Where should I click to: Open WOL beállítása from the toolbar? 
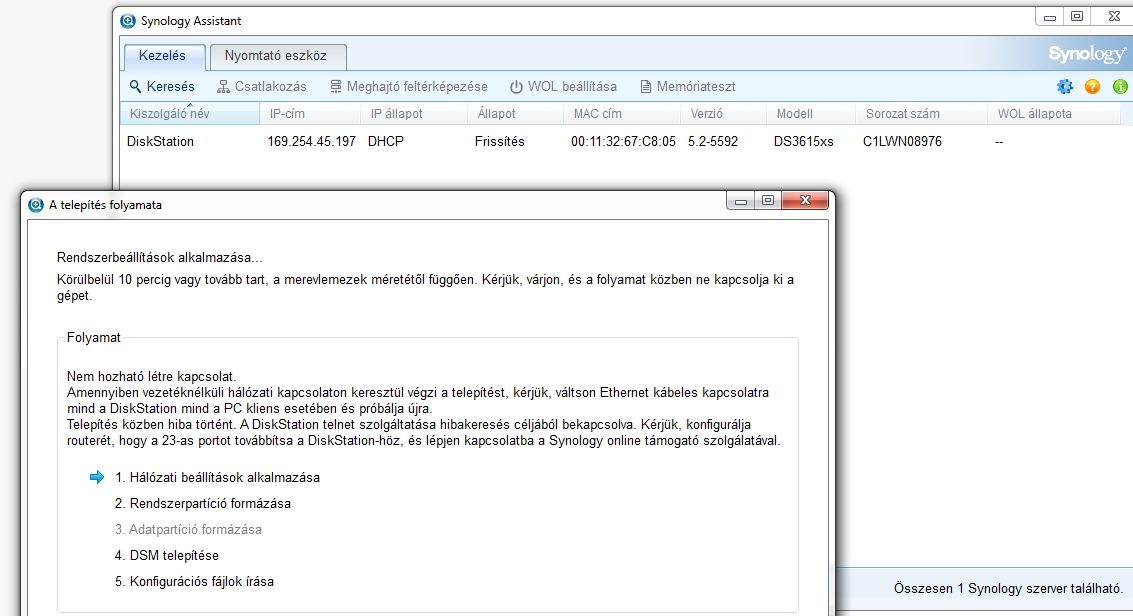pyautogui.click(x=563, y=87)
